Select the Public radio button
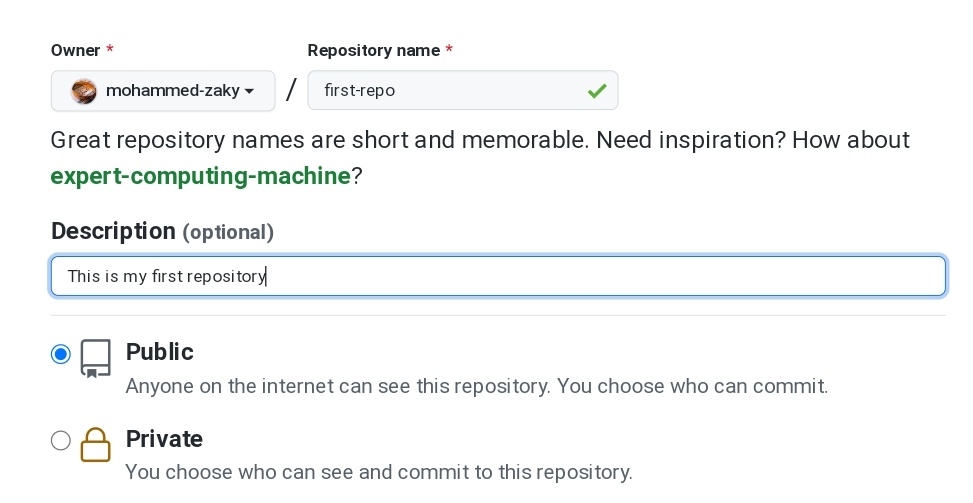973x503 pixels. 61,354
